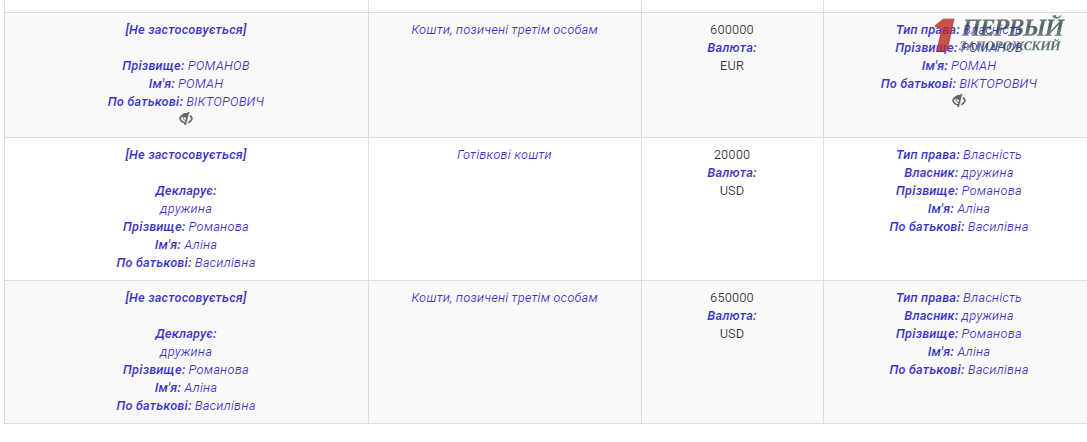
Task: Click 'Власник: дружина' in Готівкові кошти row
Action: 959,173
